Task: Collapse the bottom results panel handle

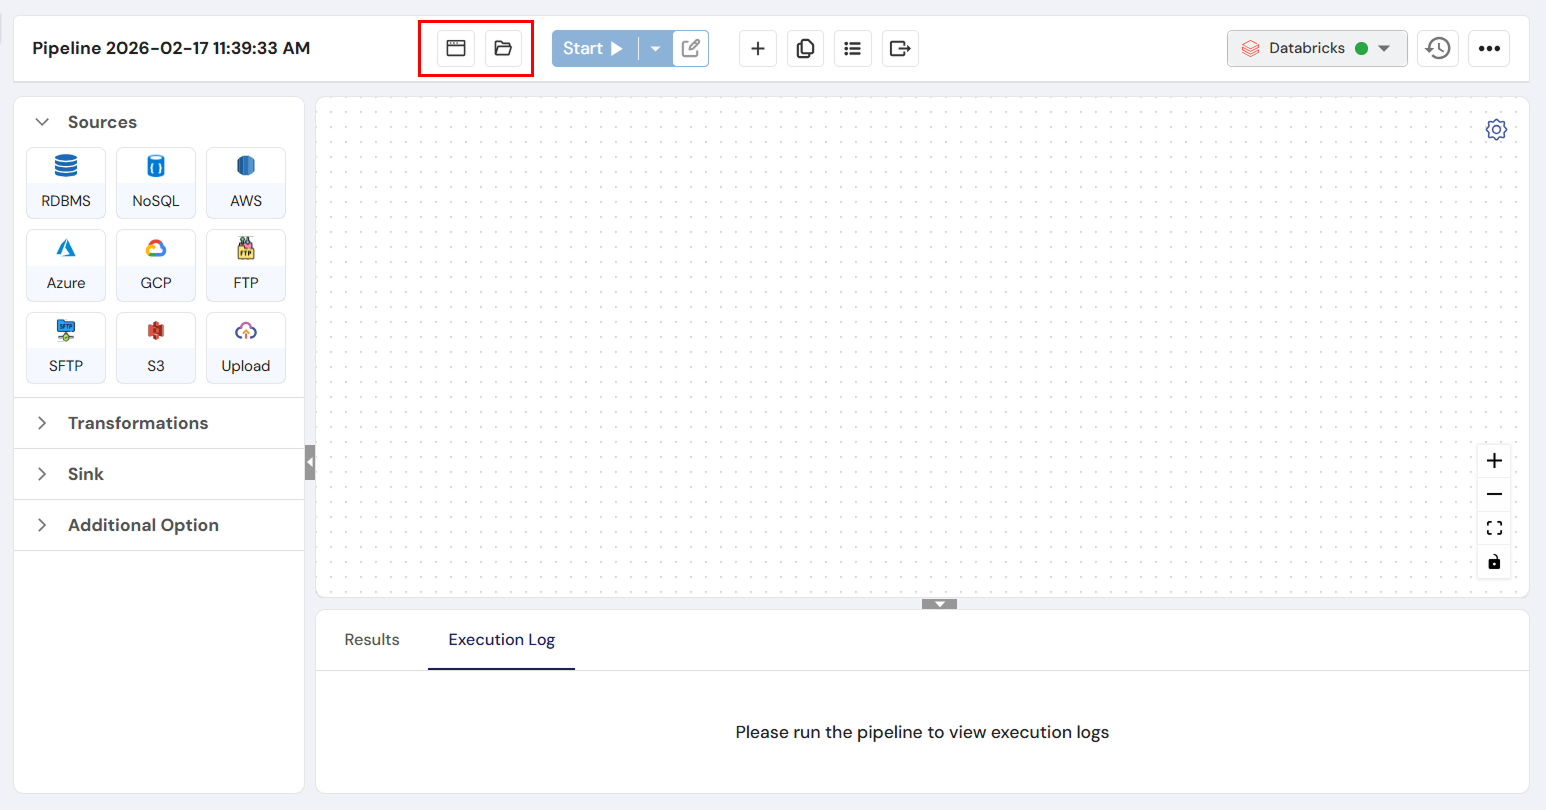Action: point(939,604)
